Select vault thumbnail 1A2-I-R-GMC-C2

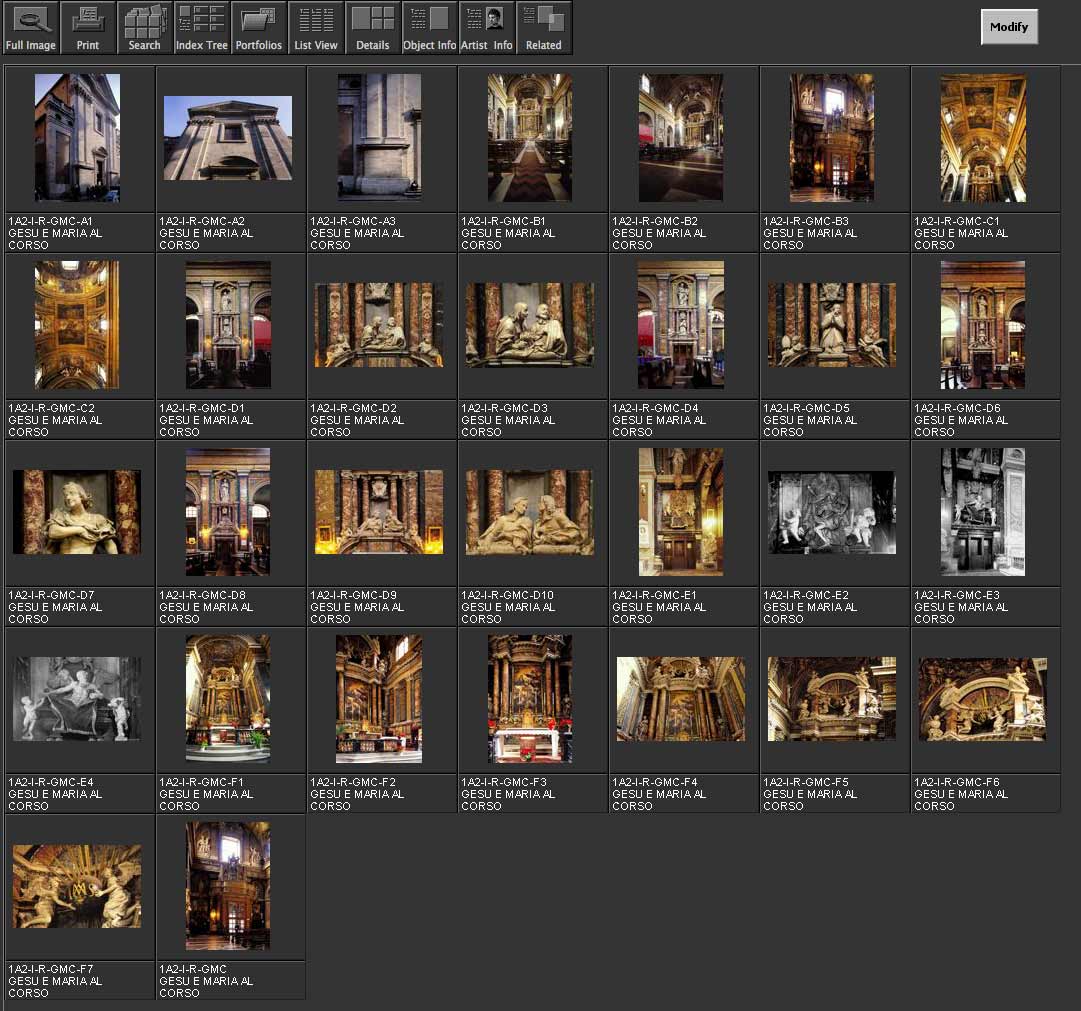[77, 325]
